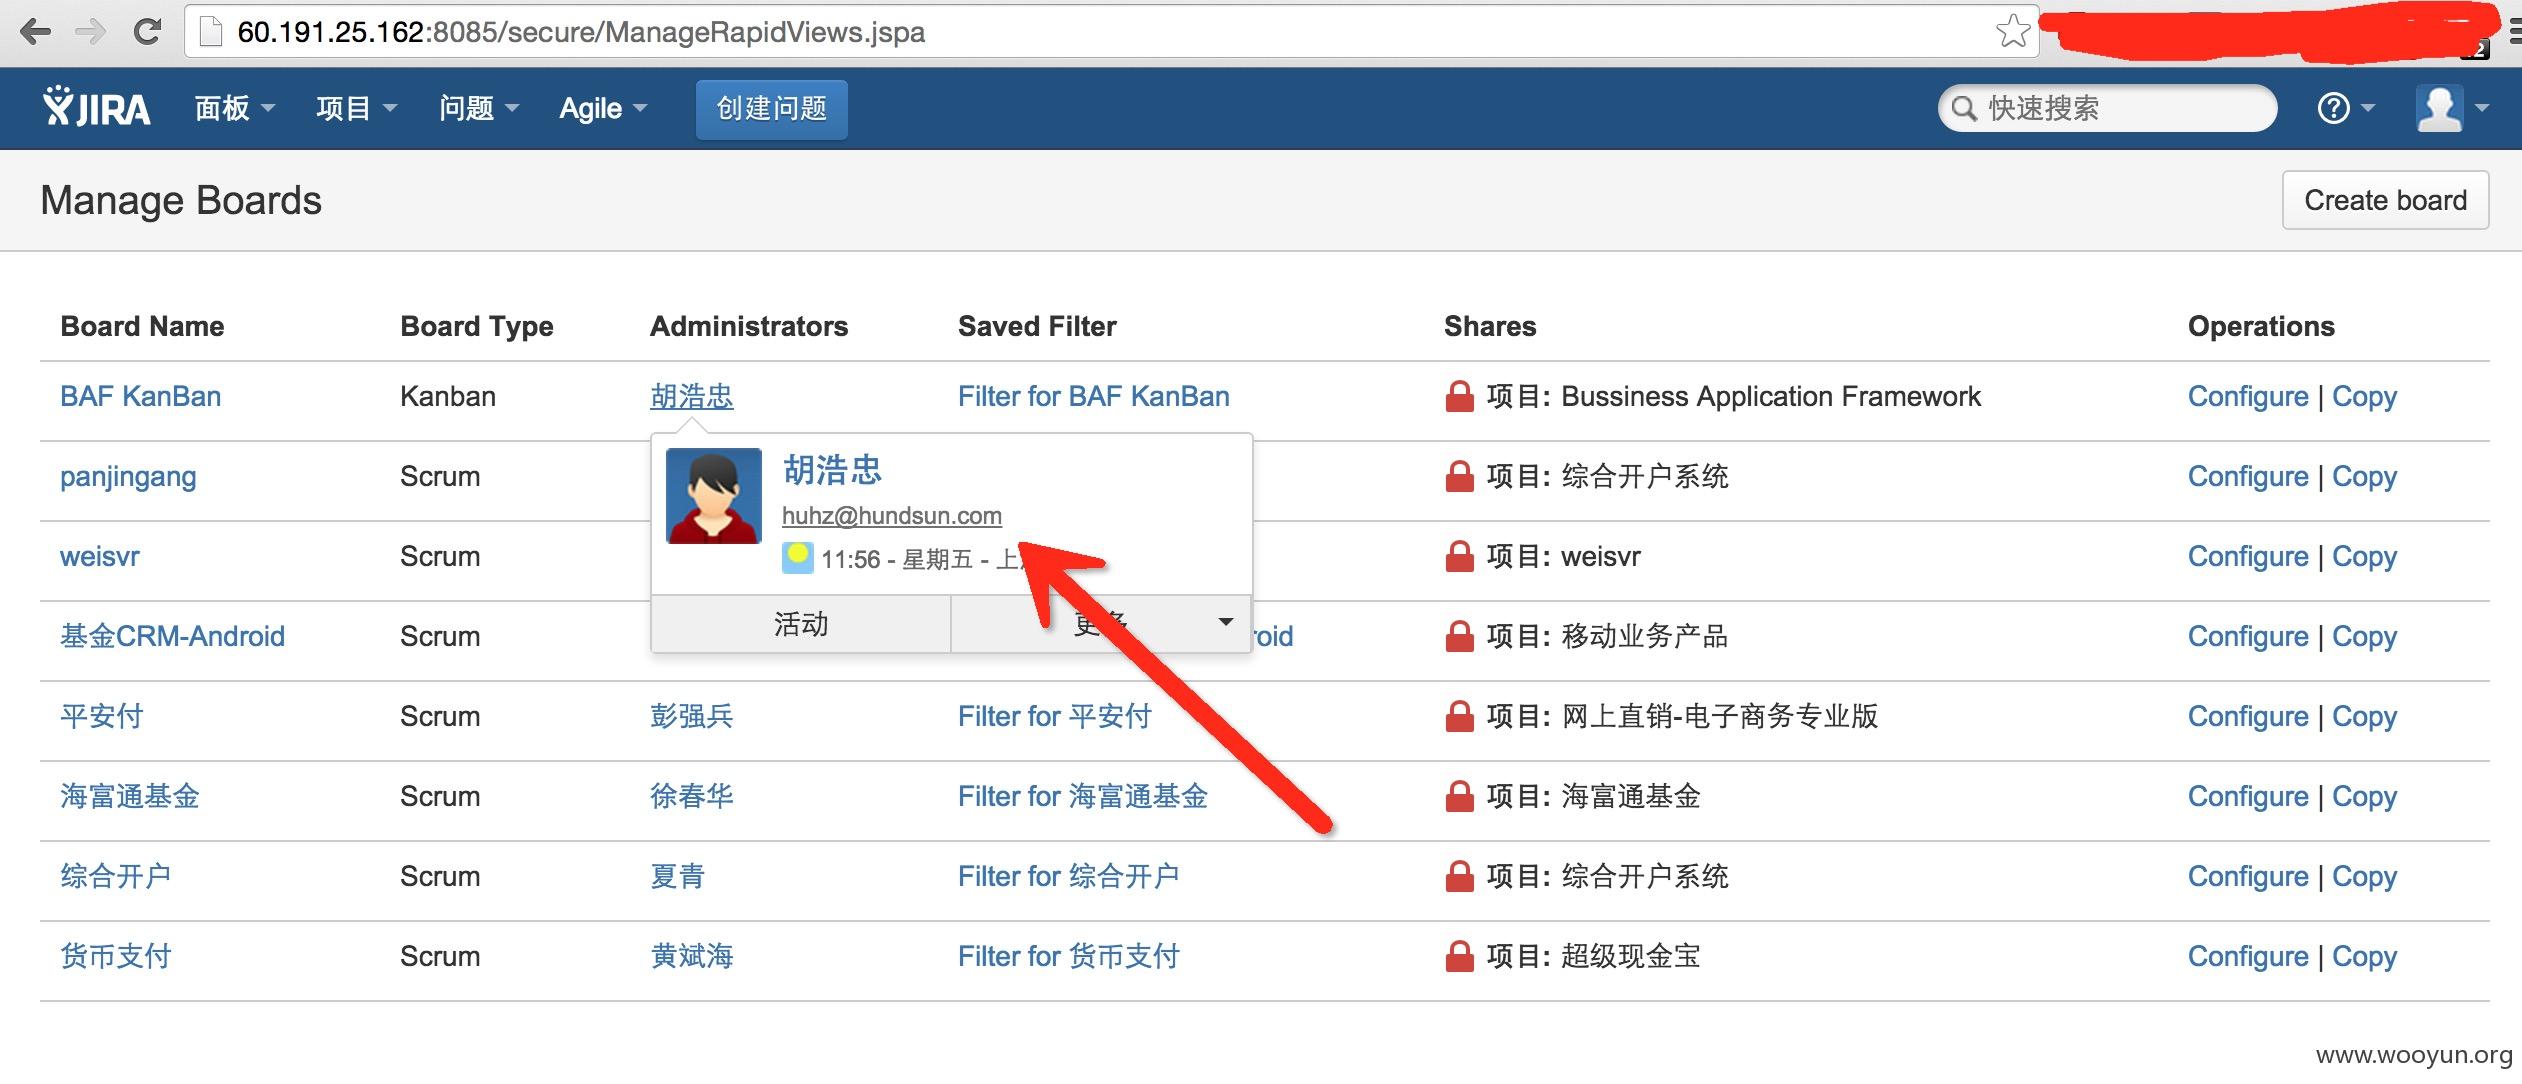
Task: Go back with the browser back arrow
Action: point(36,32)
